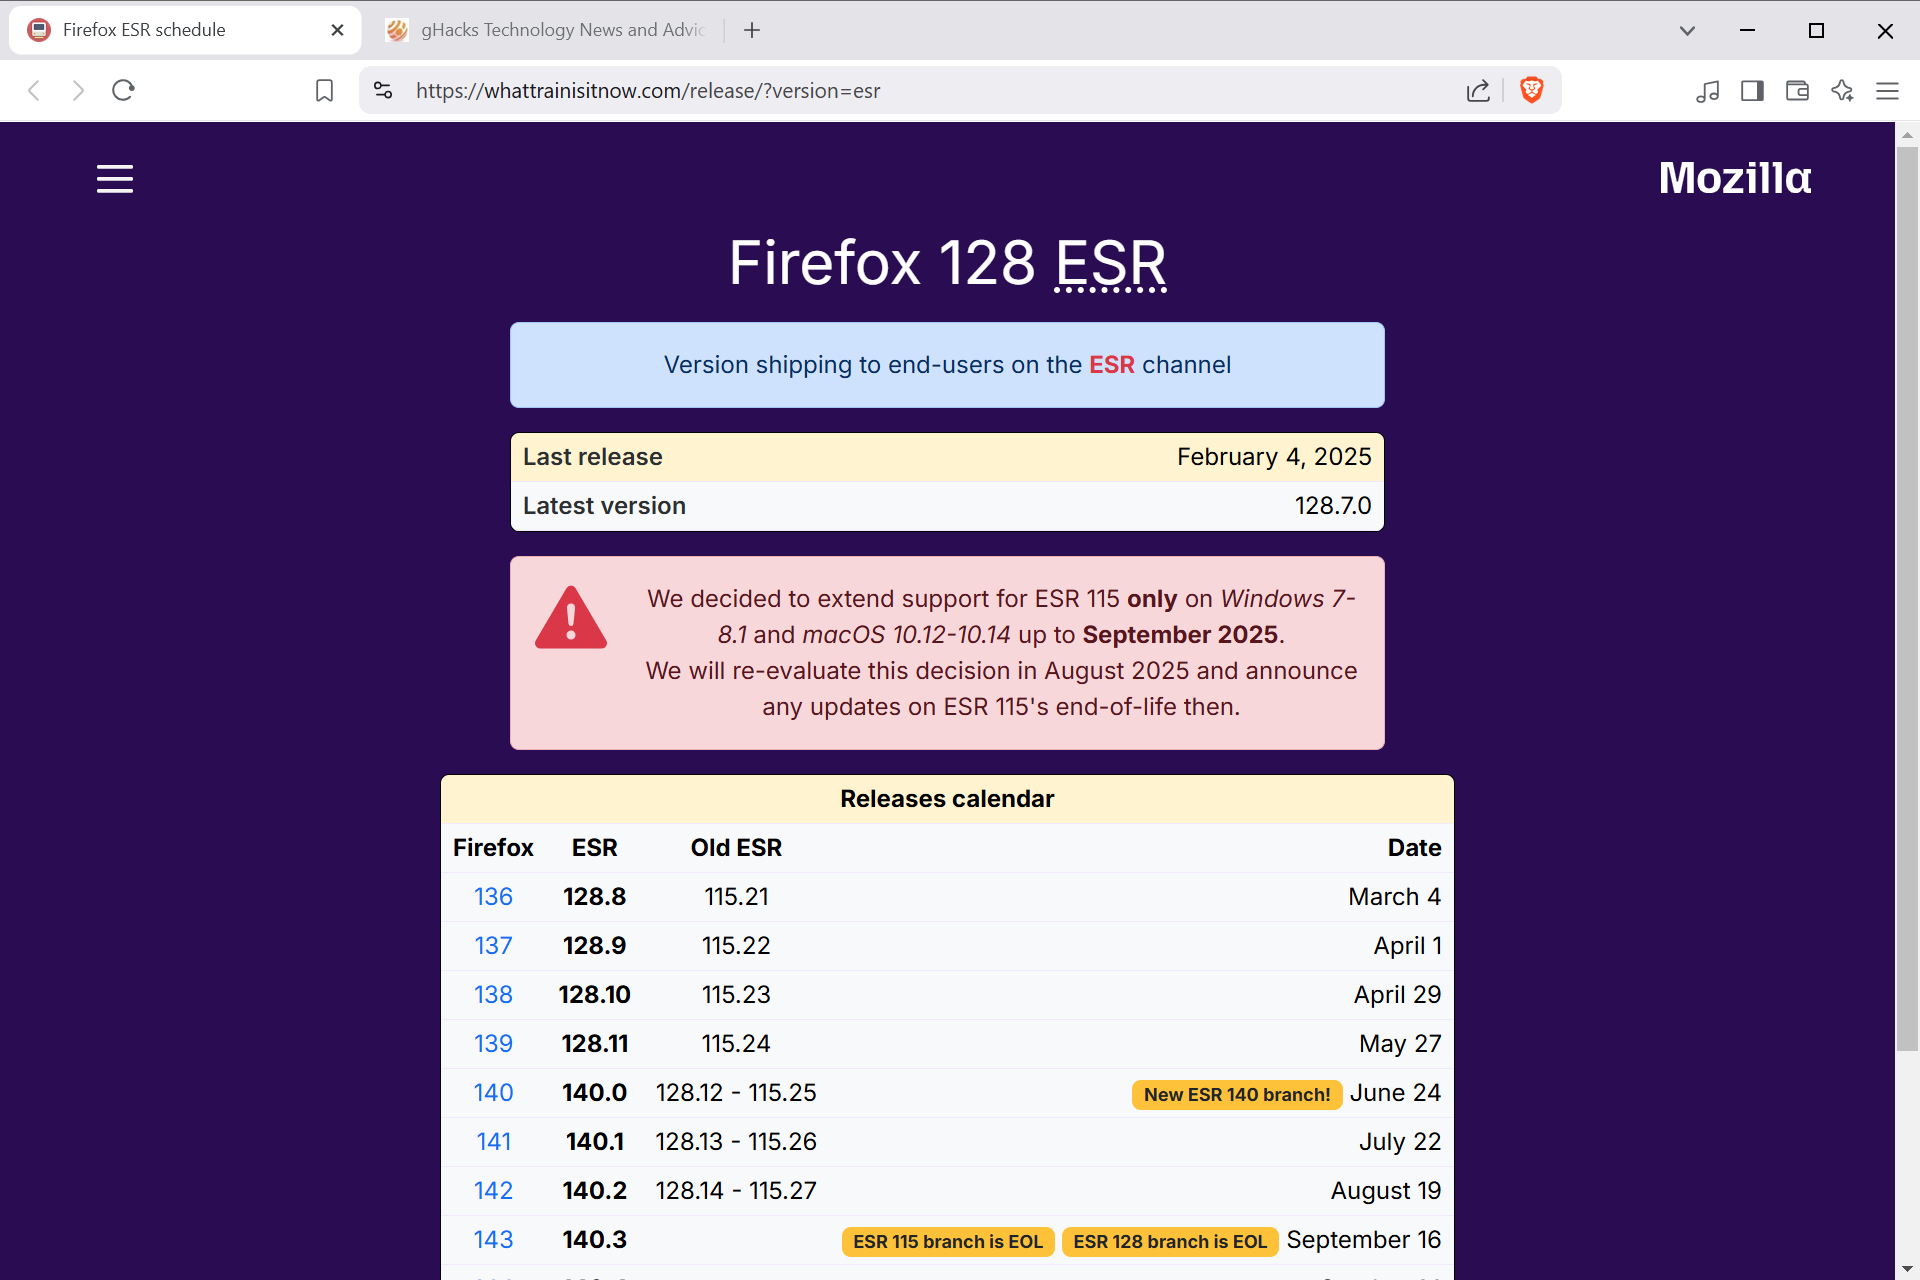The height and width of the screenshot is (1280, 1920).
Task: Navigate back to the previous page
Action: 35,90
